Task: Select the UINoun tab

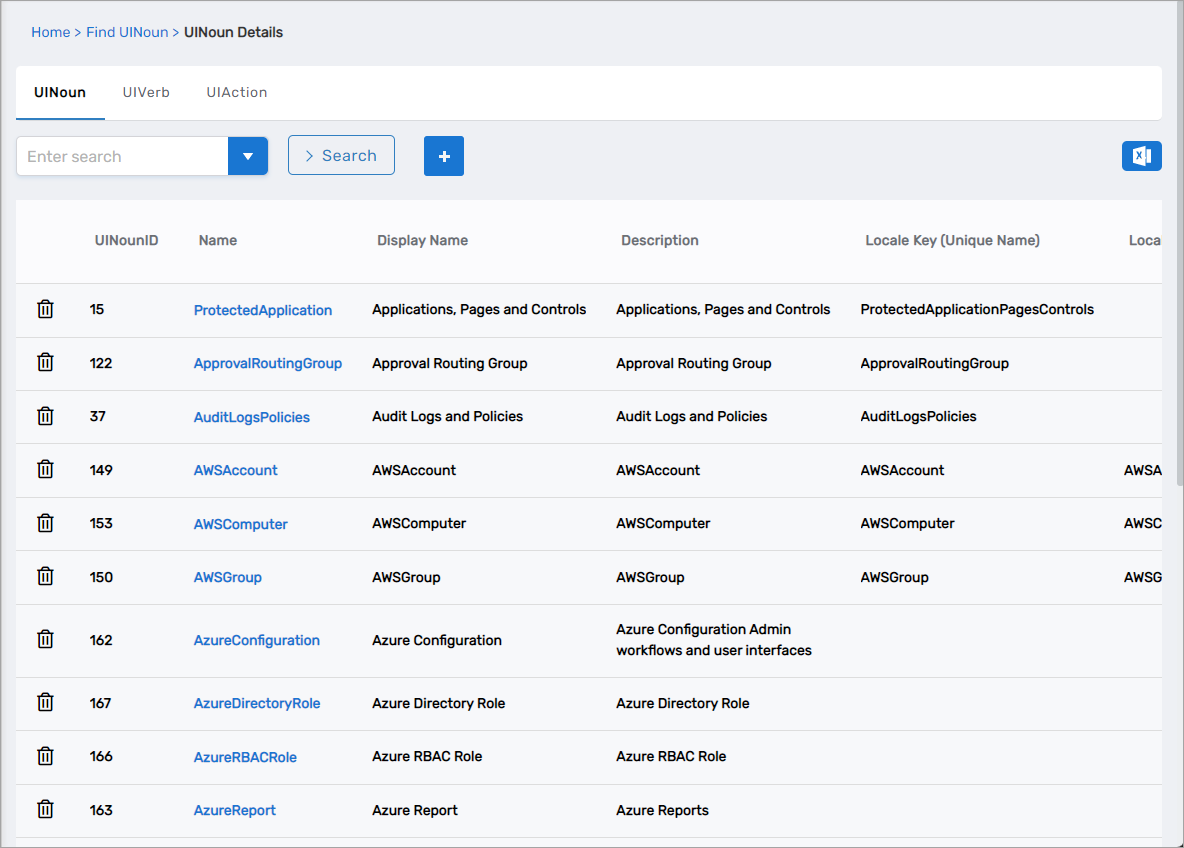Action: coord(60,92)
